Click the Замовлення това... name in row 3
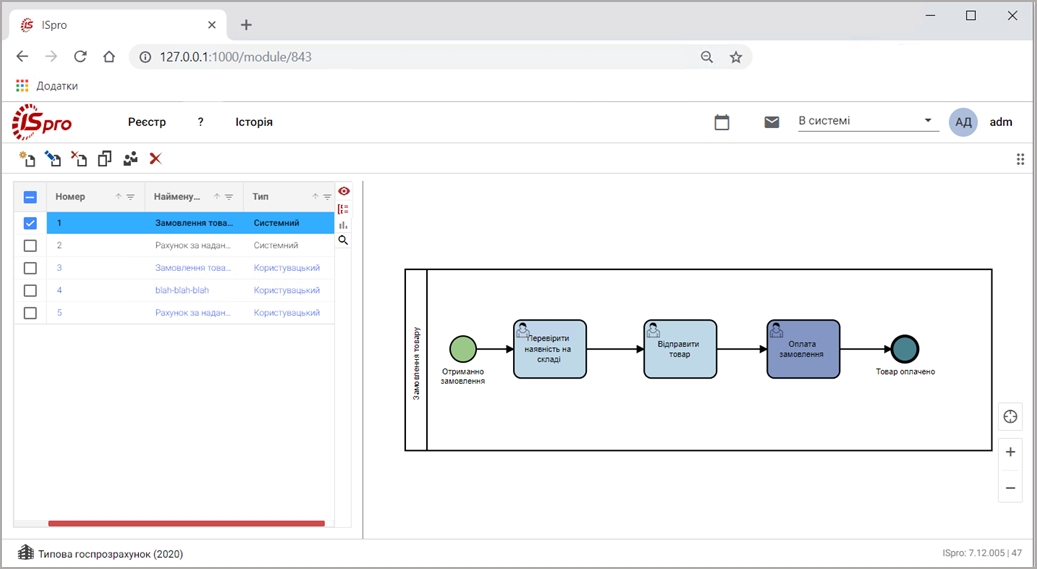Image resolution: width=1037 pixels, height=569 pixels. (x=193, y=268)
